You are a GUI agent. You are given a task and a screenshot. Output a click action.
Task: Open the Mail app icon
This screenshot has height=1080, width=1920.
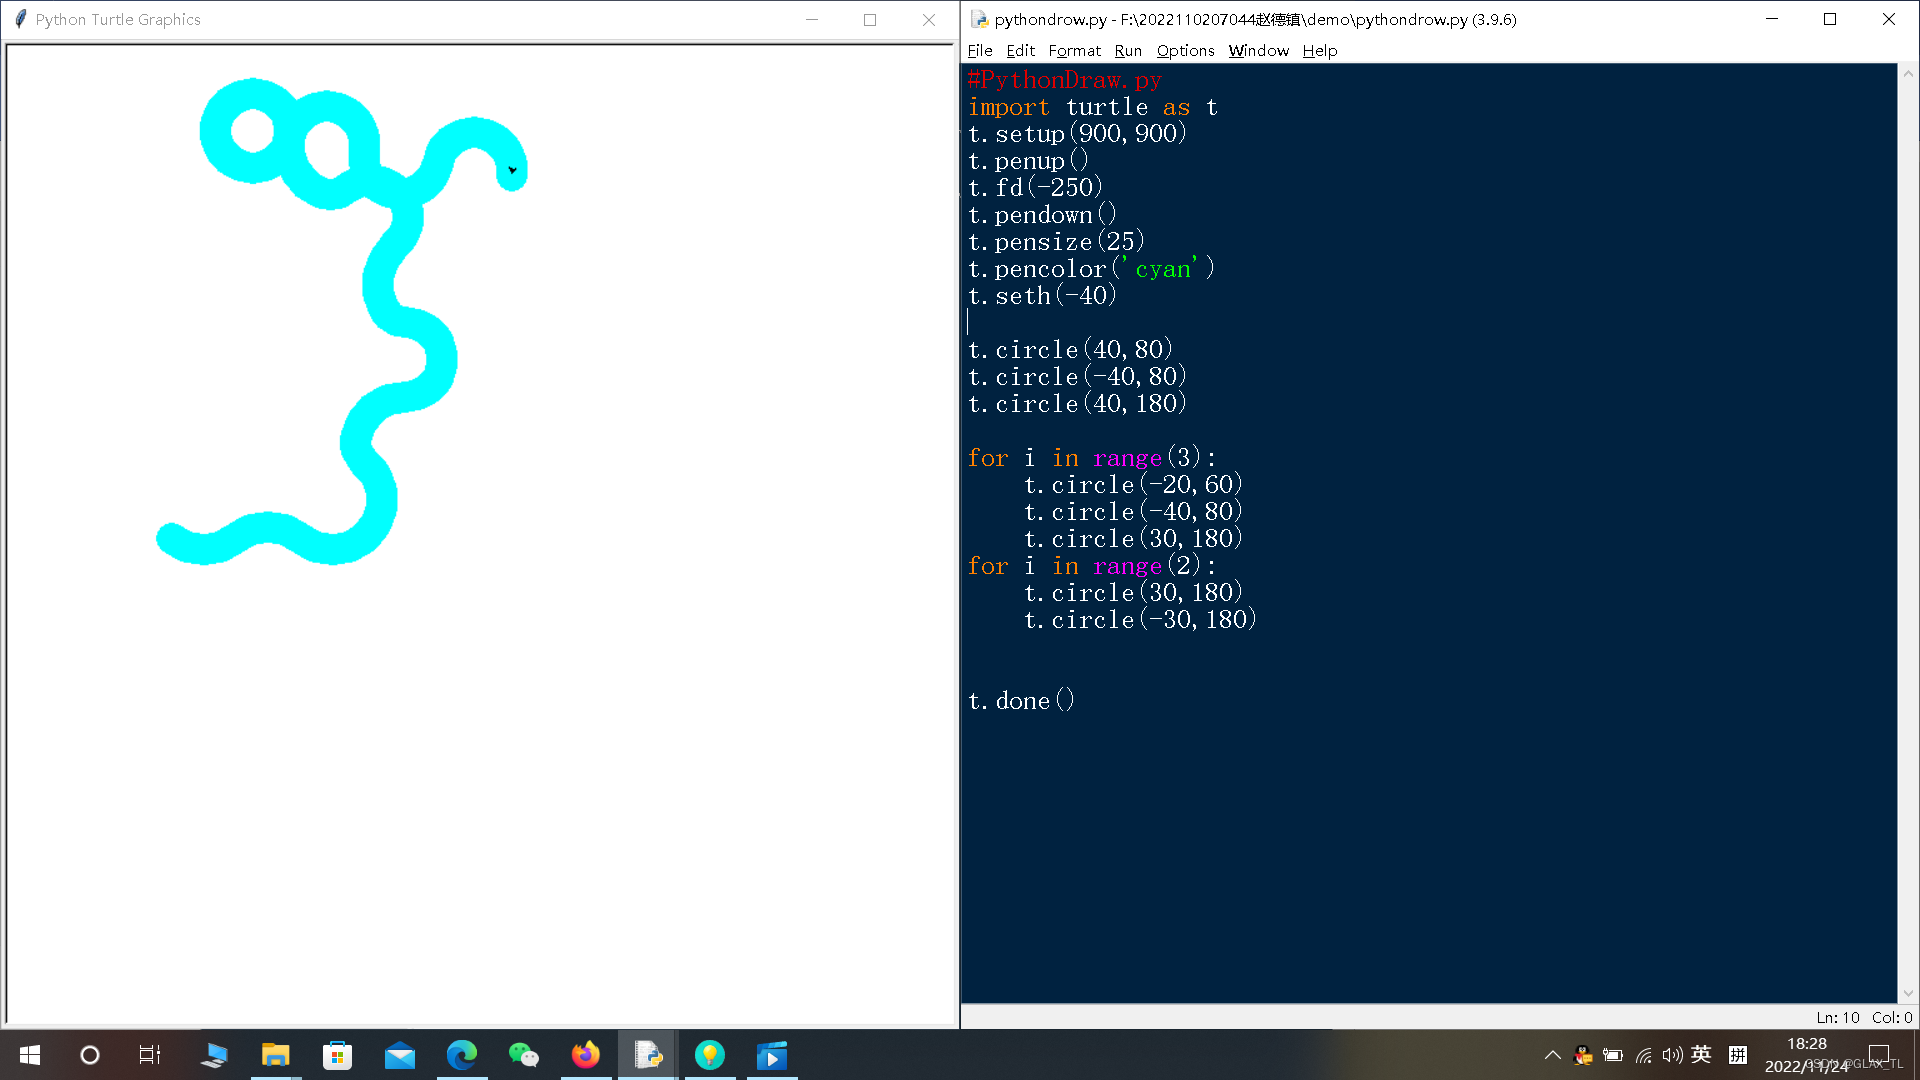[x=400, y=1055]
